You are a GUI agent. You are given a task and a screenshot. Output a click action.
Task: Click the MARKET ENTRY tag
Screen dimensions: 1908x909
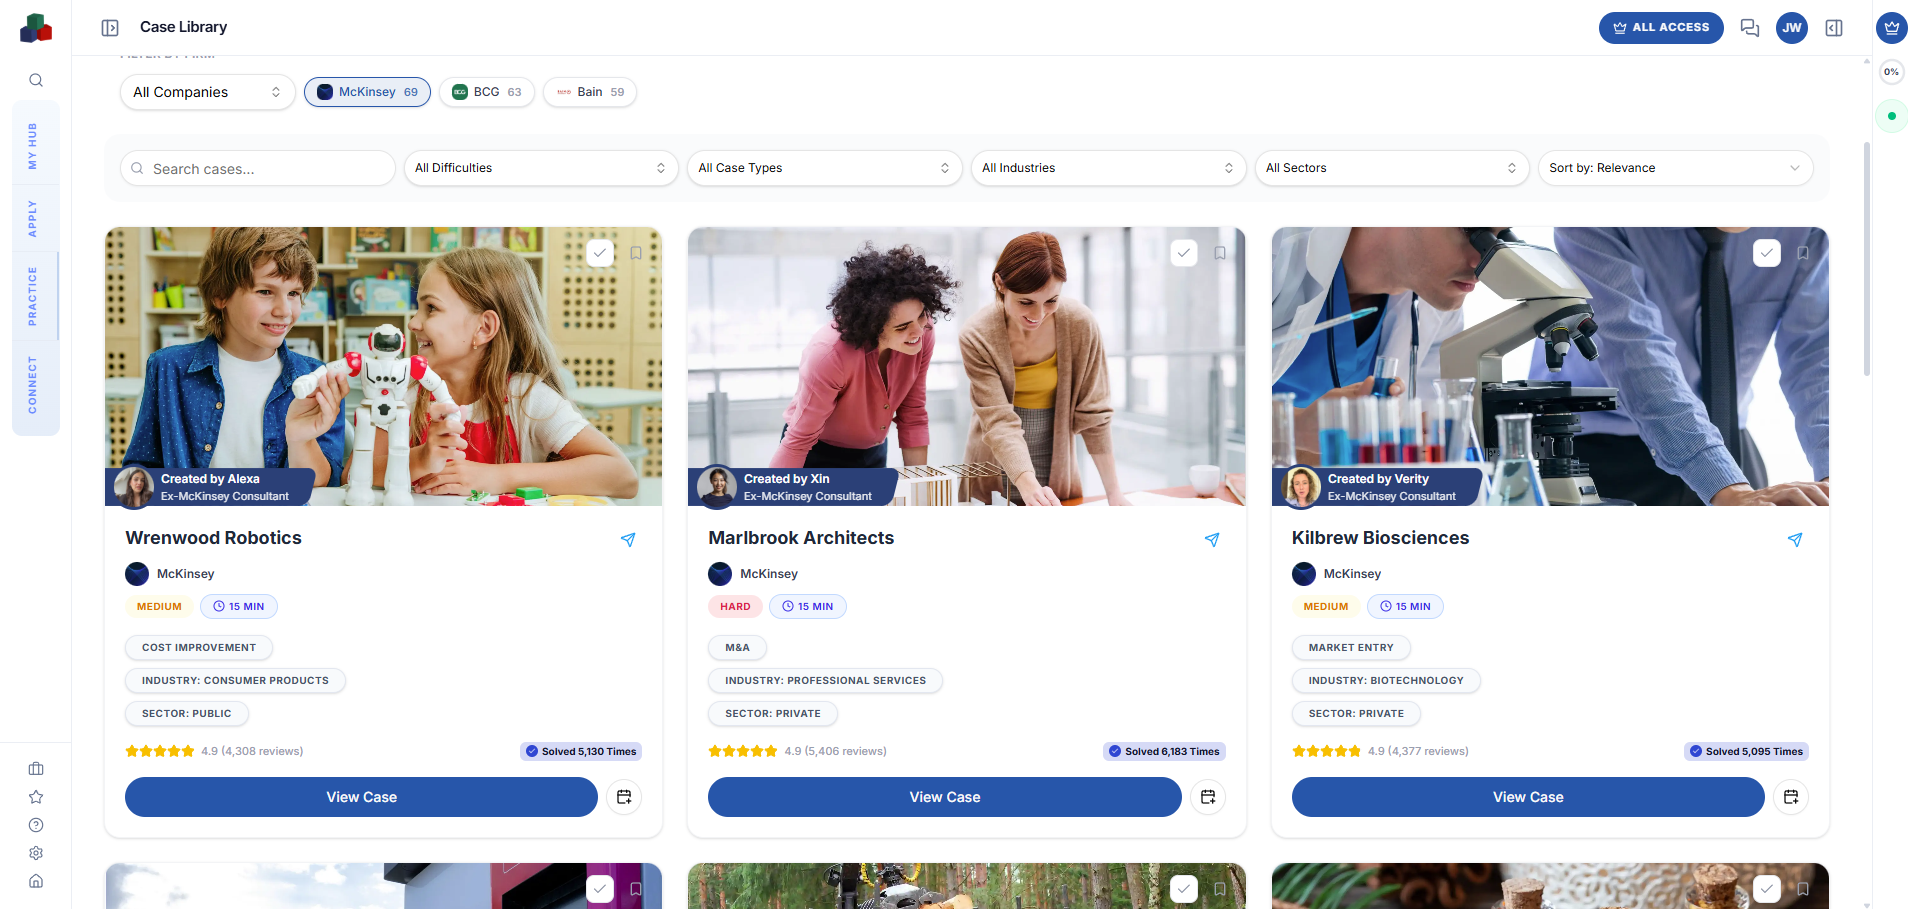(x=1351, y=648)
